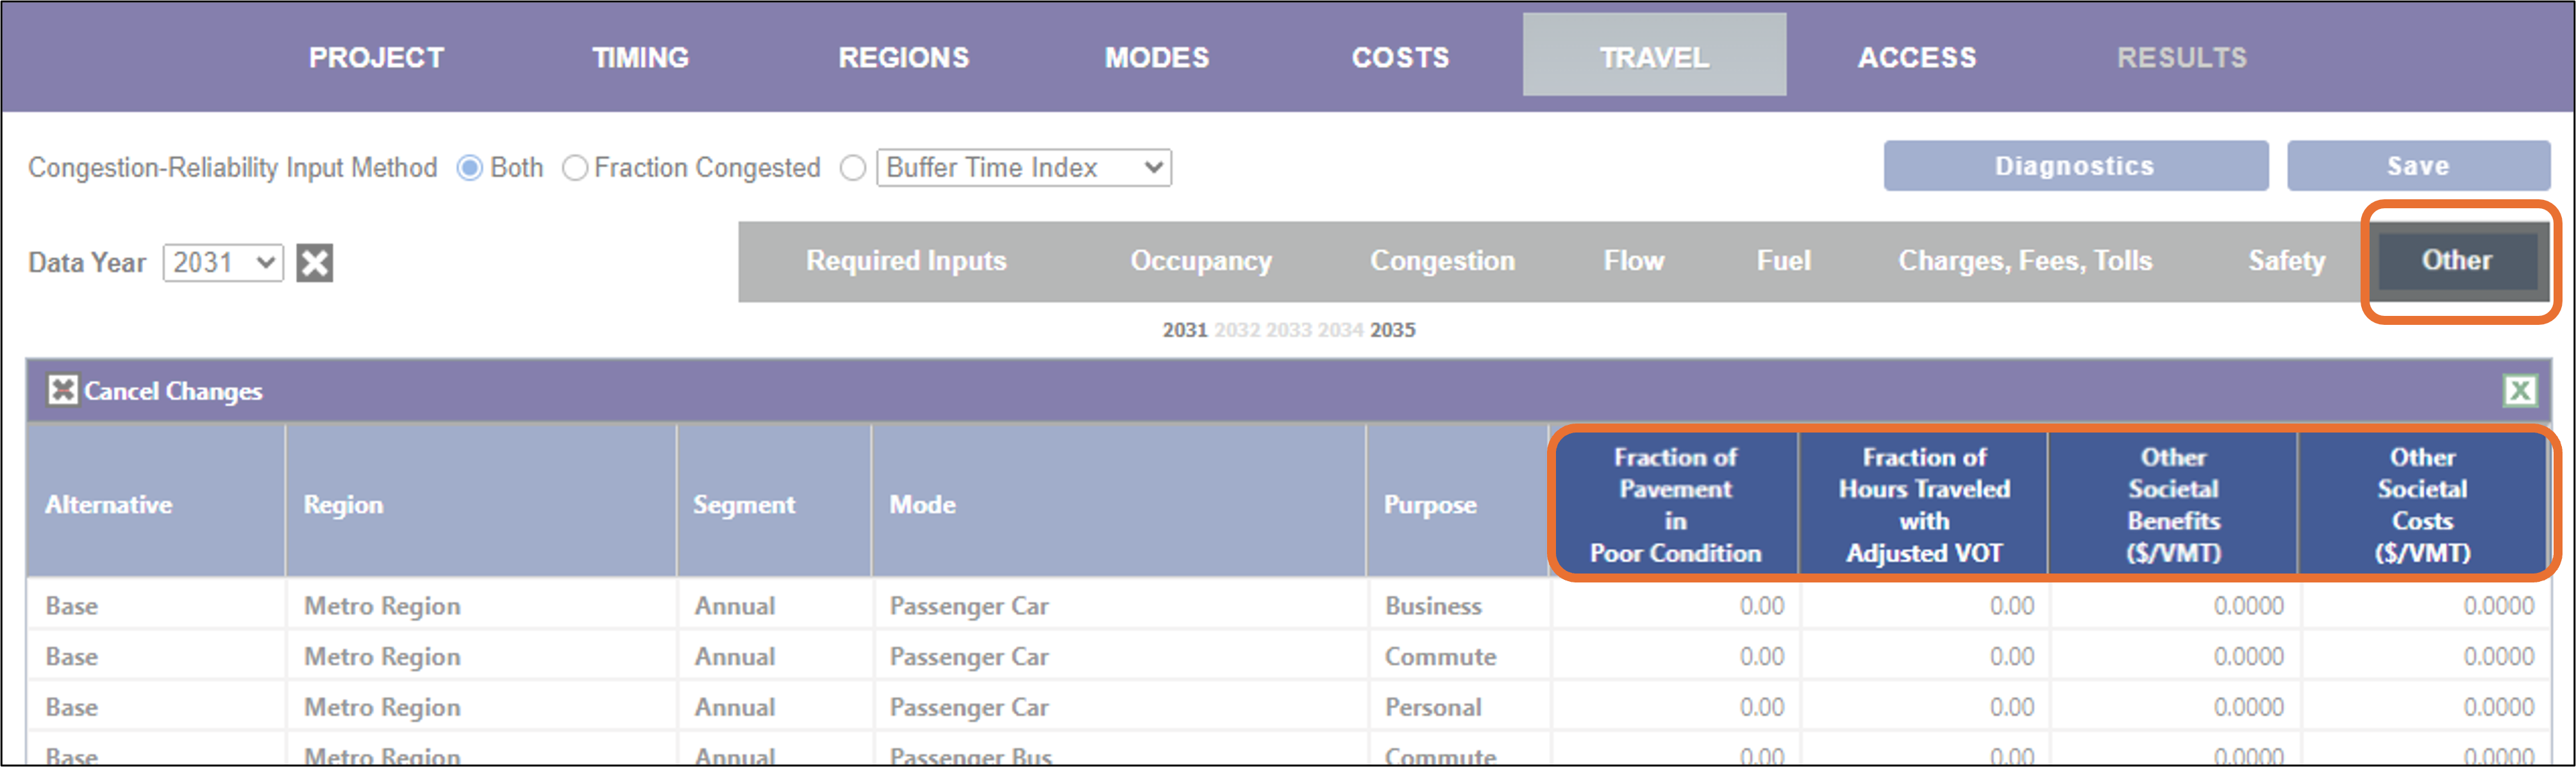Image resolution: width=2576 pixels, height=767 pixels.
Task: Click the 2031 year link
Action: 1184,330
